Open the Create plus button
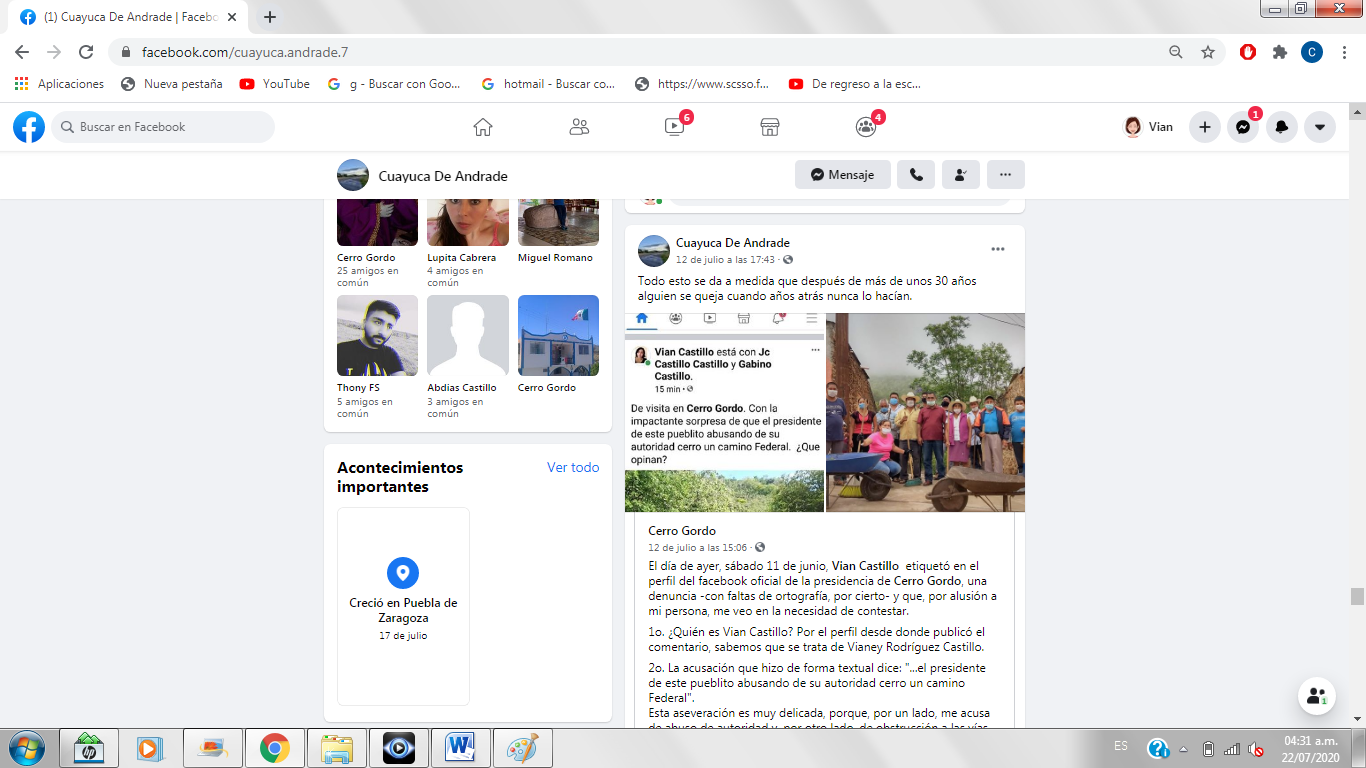Image resolution: width=1366 pixels, height=768 pixels. coord(1205,127)
